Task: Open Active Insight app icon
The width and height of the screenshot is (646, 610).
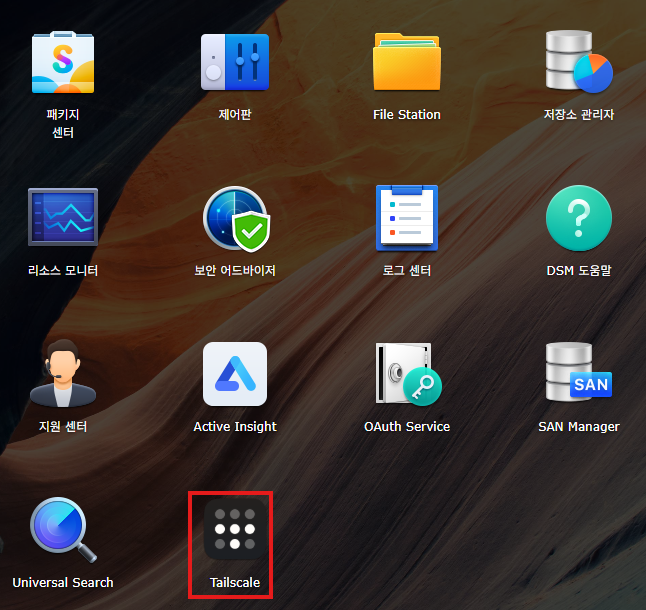Action: click(235, 374)
